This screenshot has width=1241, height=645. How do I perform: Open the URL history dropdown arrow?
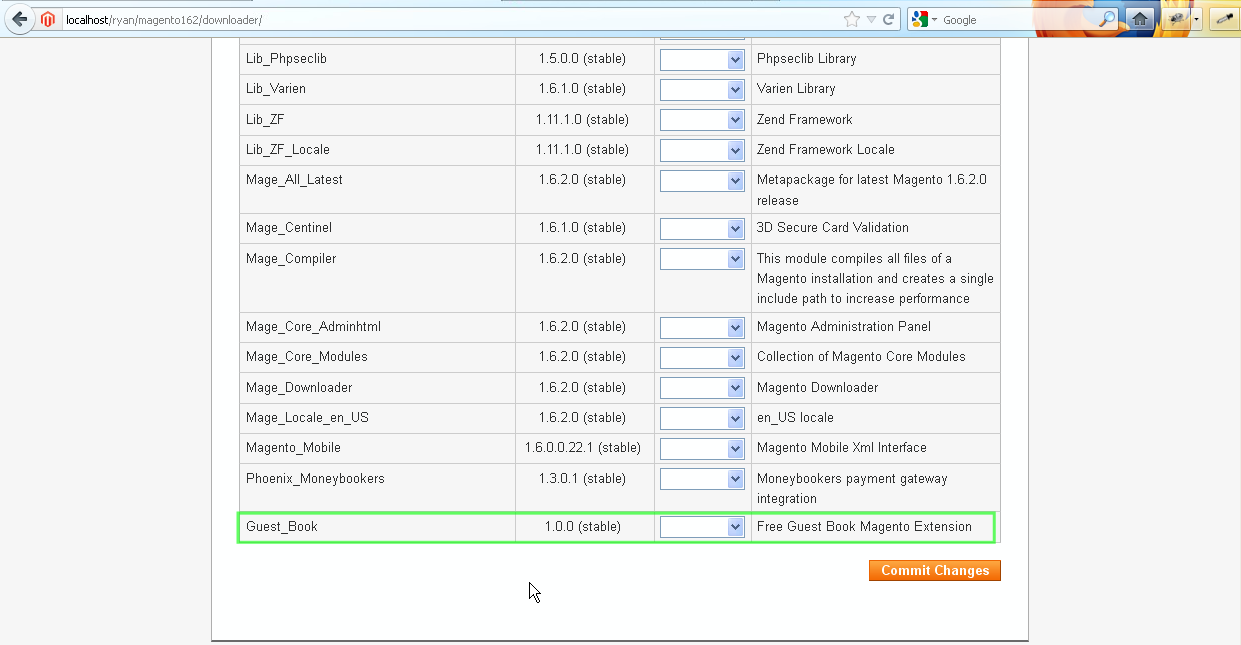(x=871, y=19)
